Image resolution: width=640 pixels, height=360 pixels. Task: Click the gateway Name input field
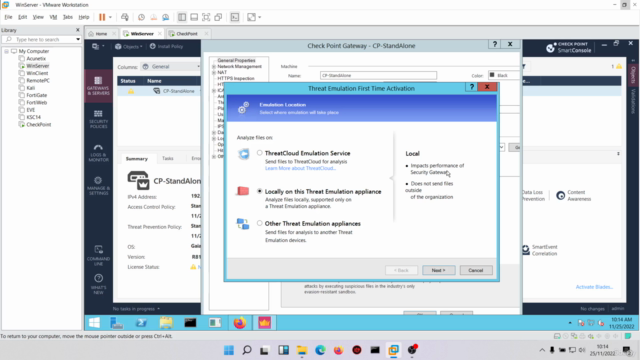click(x=378, y=76)
